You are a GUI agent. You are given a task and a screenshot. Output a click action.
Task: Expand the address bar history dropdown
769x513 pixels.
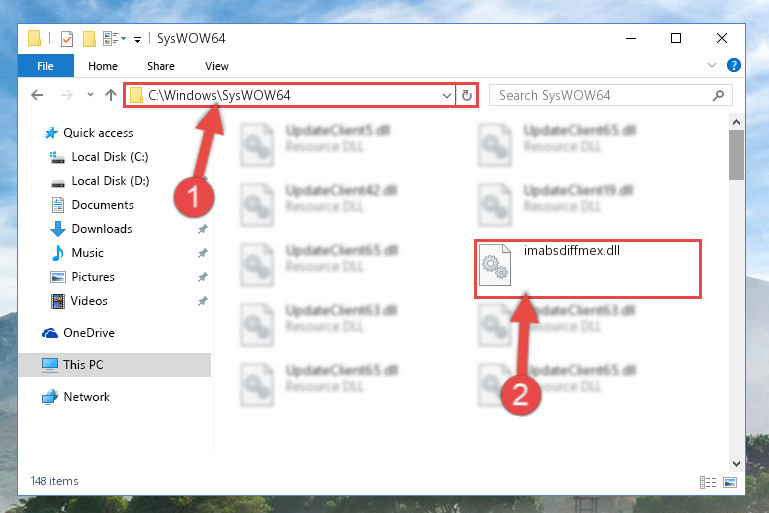tap(446, 96)
